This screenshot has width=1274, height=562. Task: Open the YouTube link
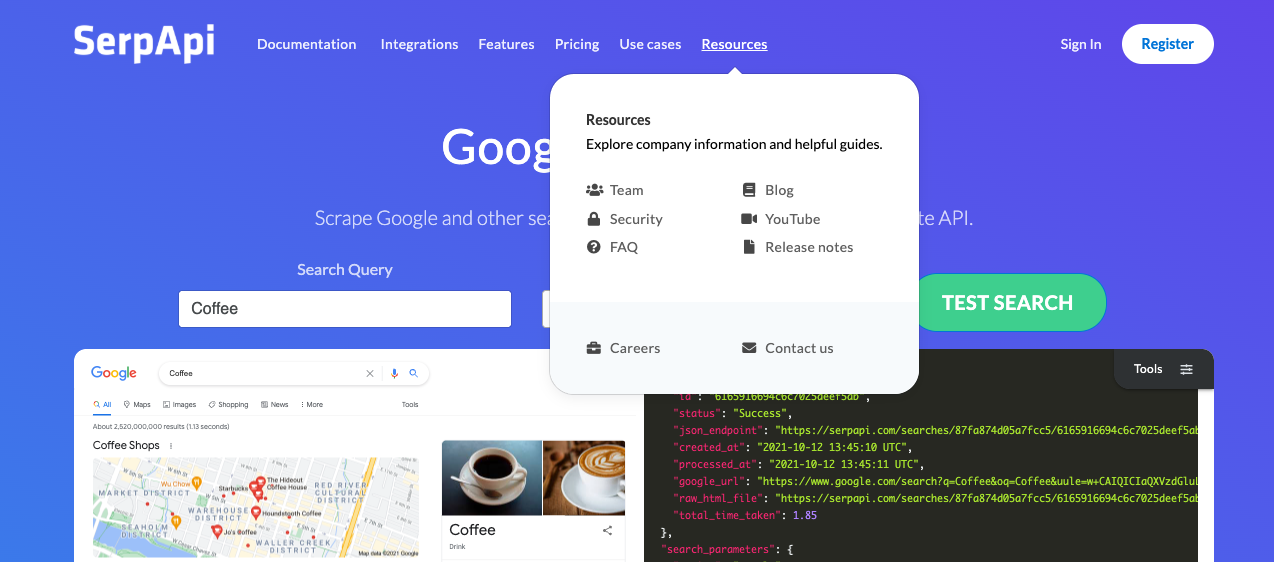[x=792, y=219]
